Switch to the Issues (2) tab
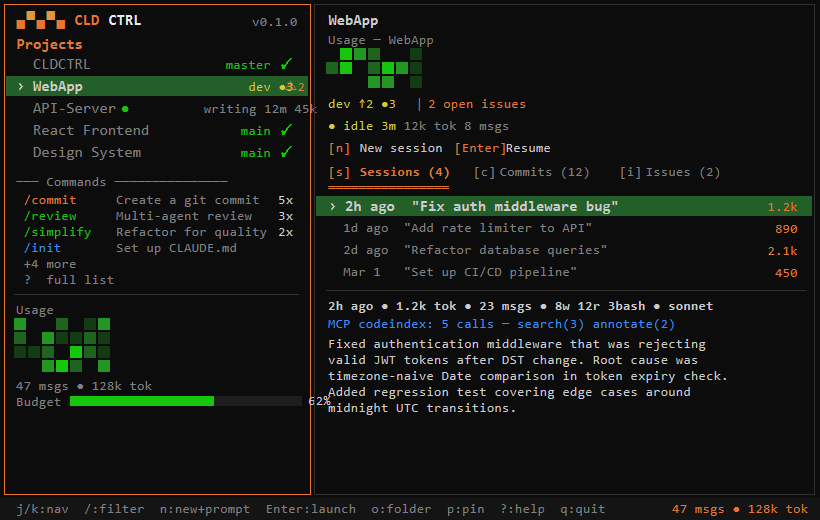Screen dimensions: 820x520 (x=670, y=172)
